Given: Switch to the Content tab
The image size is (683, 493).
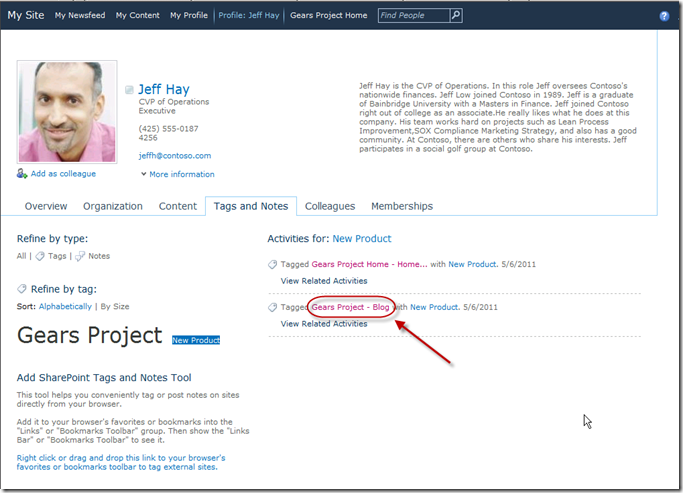Looking at the screenshot, I should tap(178, 206).
